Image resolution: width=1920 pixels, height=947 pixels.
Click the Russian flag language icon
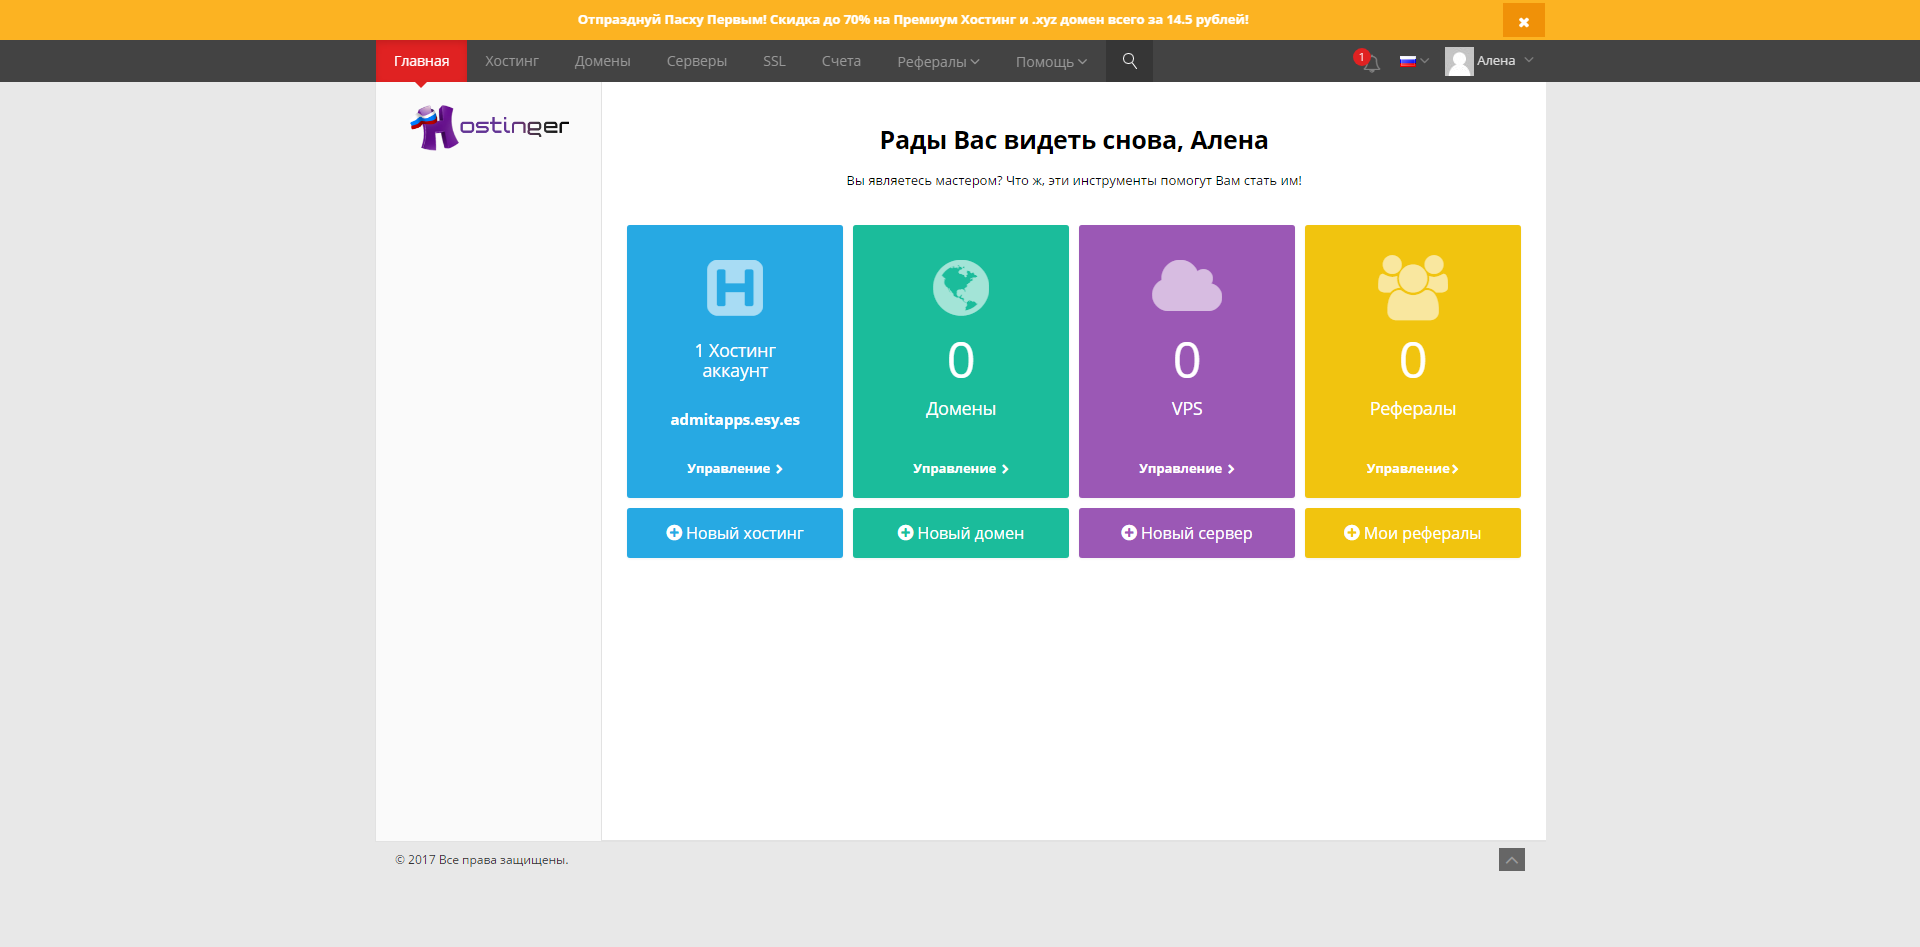pos(1408,61)
